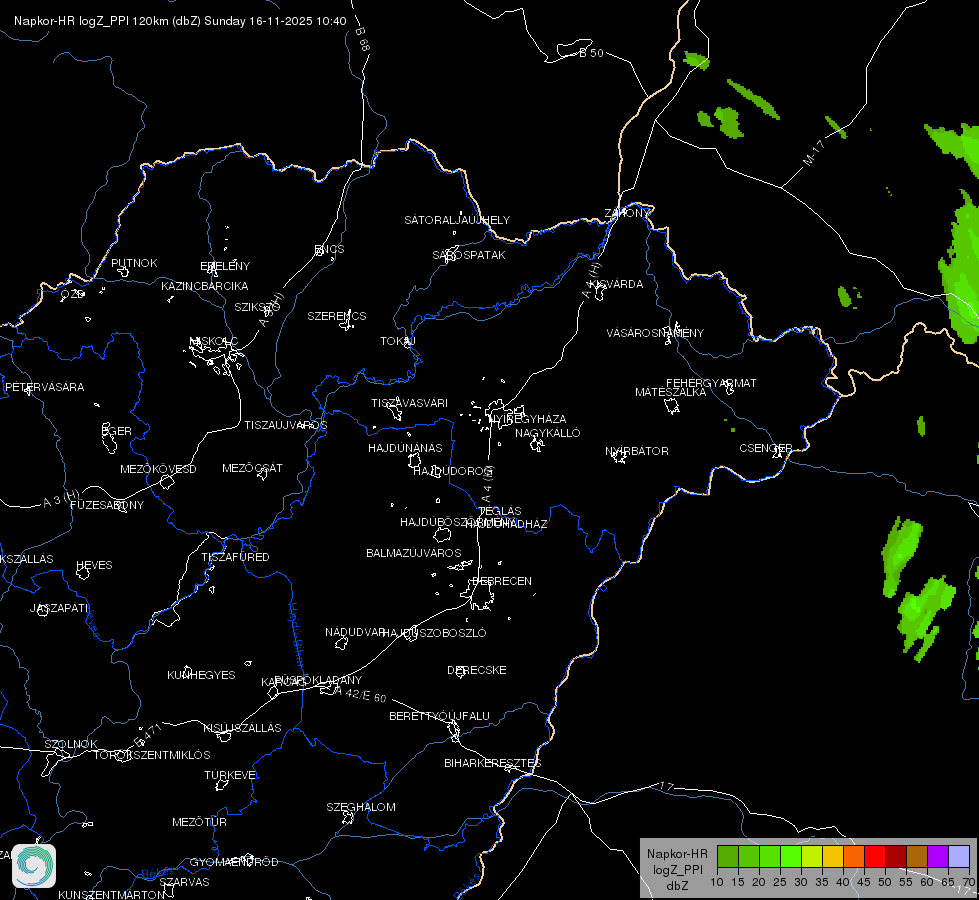Click the 'M-17' road label
The width and height of the screenshot is (979, 900).
(814, 153)
